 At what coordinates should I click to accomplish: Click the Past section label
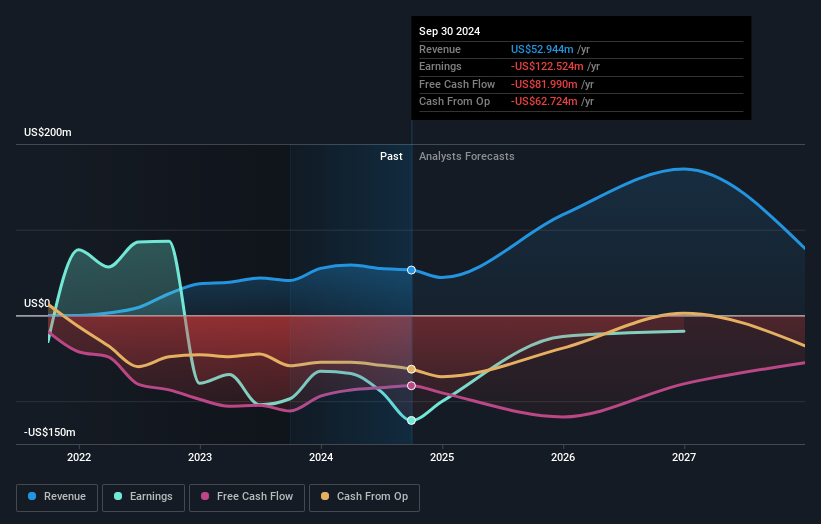coord(391,157)
